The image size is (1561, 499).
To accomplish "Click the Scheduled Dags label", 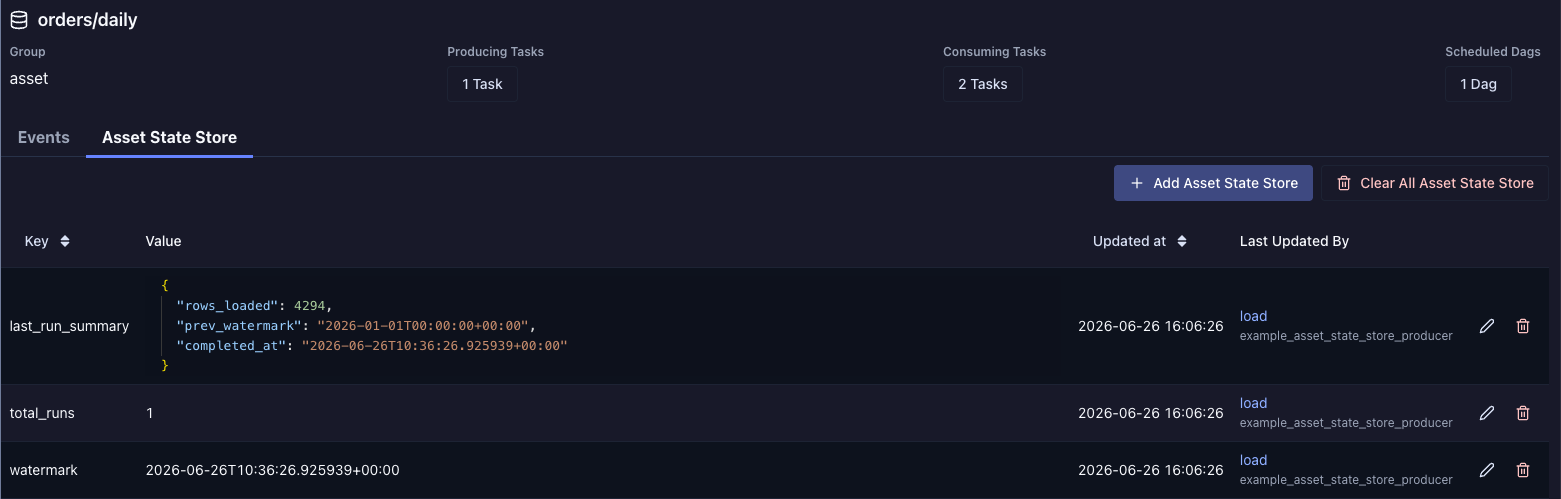I will point(1492,51).
